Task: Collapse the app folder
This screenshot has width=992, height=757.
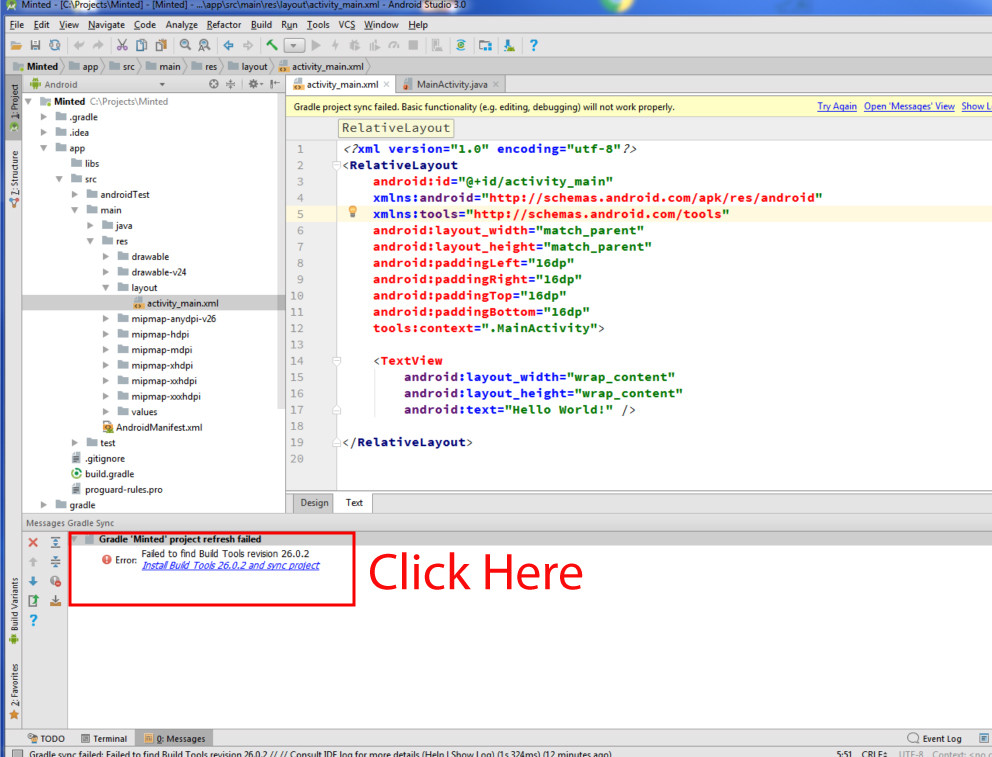Action: click(44, 148)
